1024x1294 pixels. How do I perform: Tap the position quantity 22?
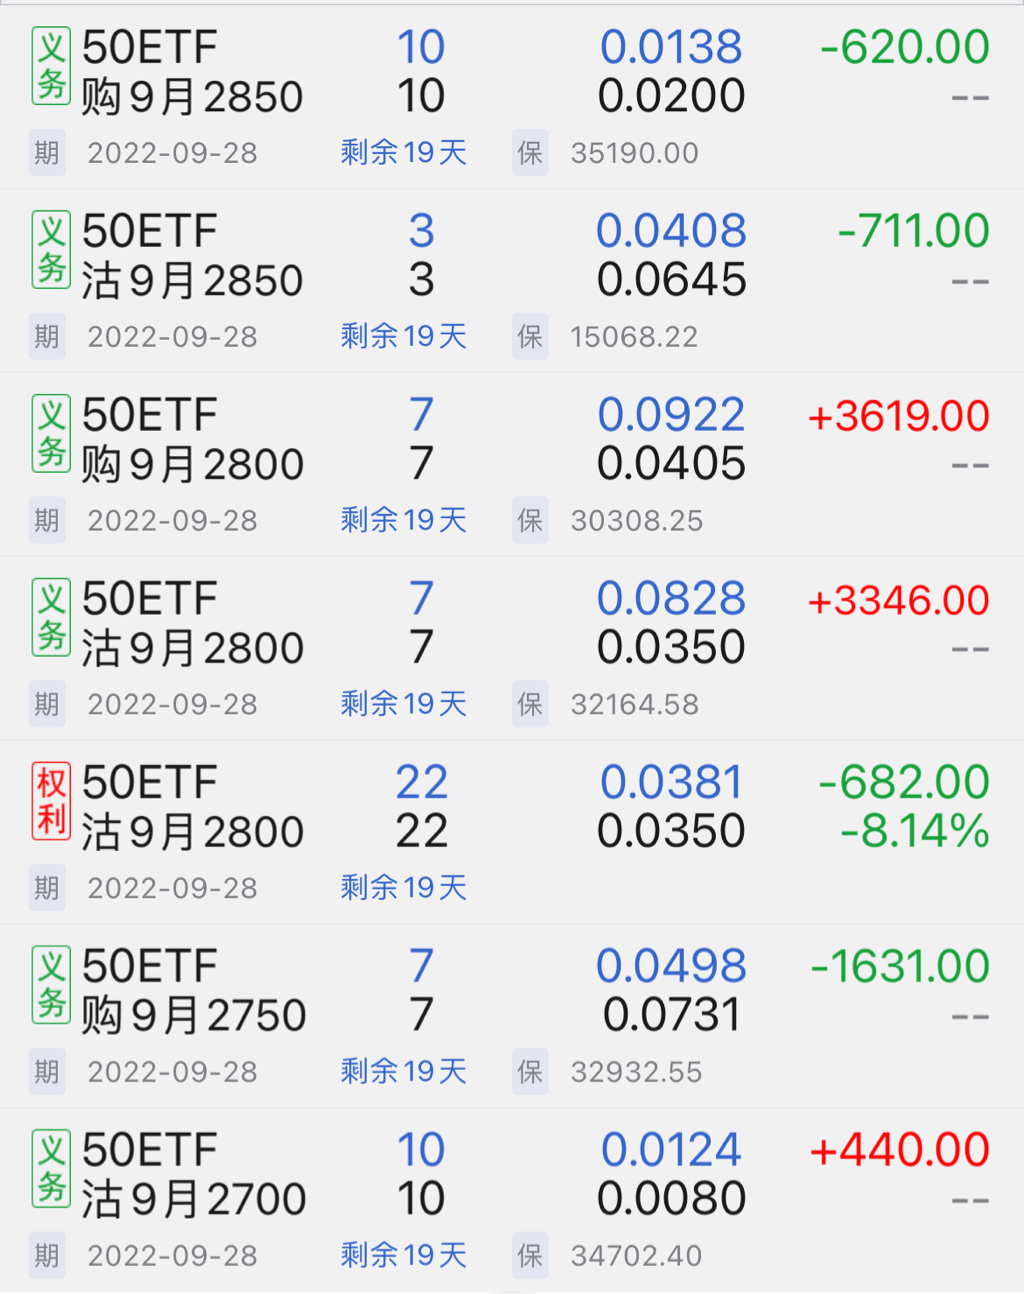(x=421, y=783)
